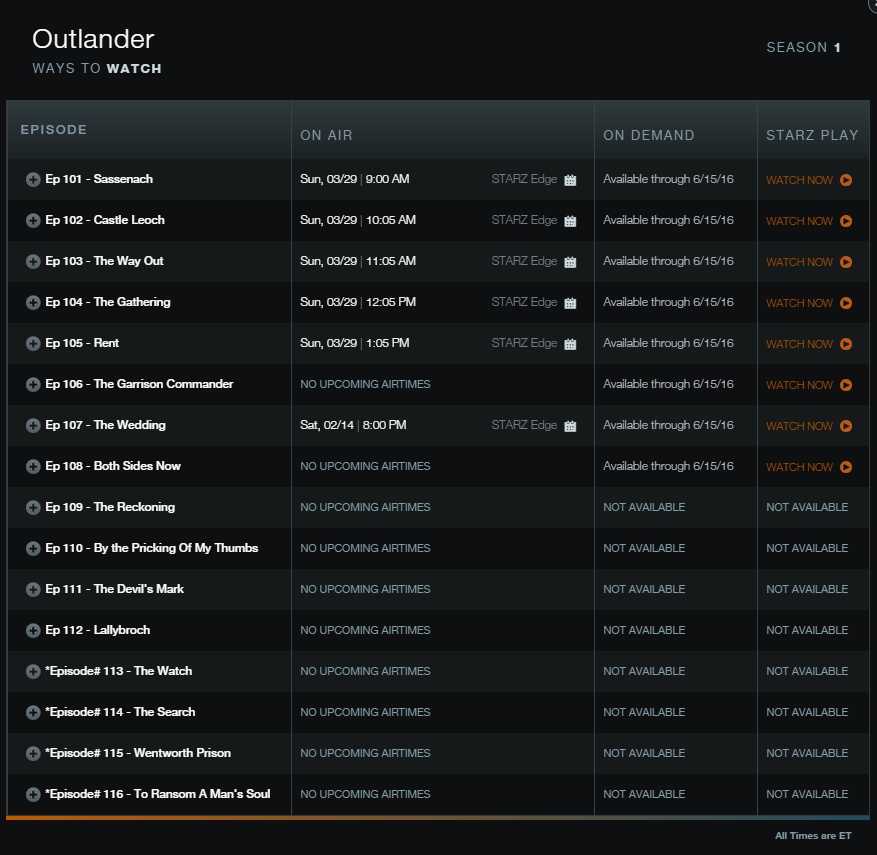
Task: Add Ep 102 10:05 AM airing calendar icon
Action: pyautogui.click(x=570, y=221)
